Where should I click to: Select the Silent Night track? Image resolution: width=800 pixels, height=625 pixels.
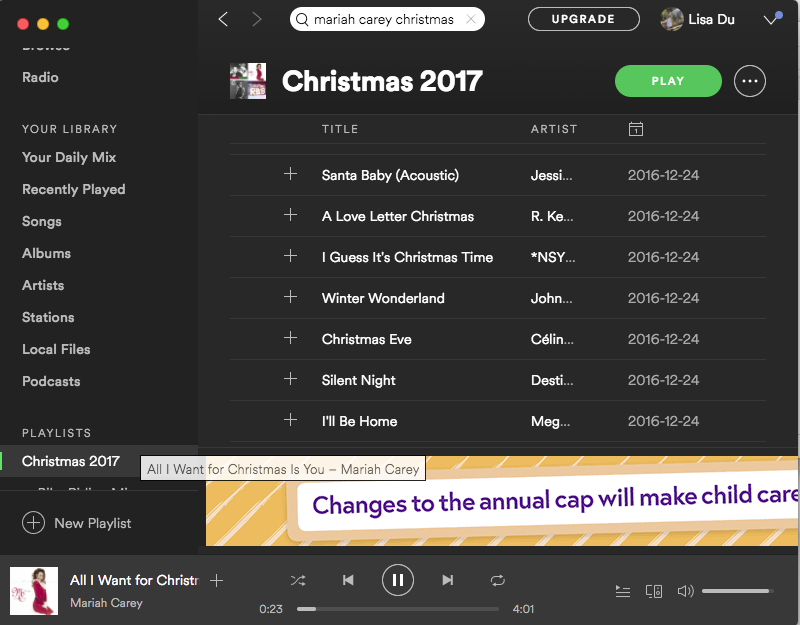click(358, 380)
